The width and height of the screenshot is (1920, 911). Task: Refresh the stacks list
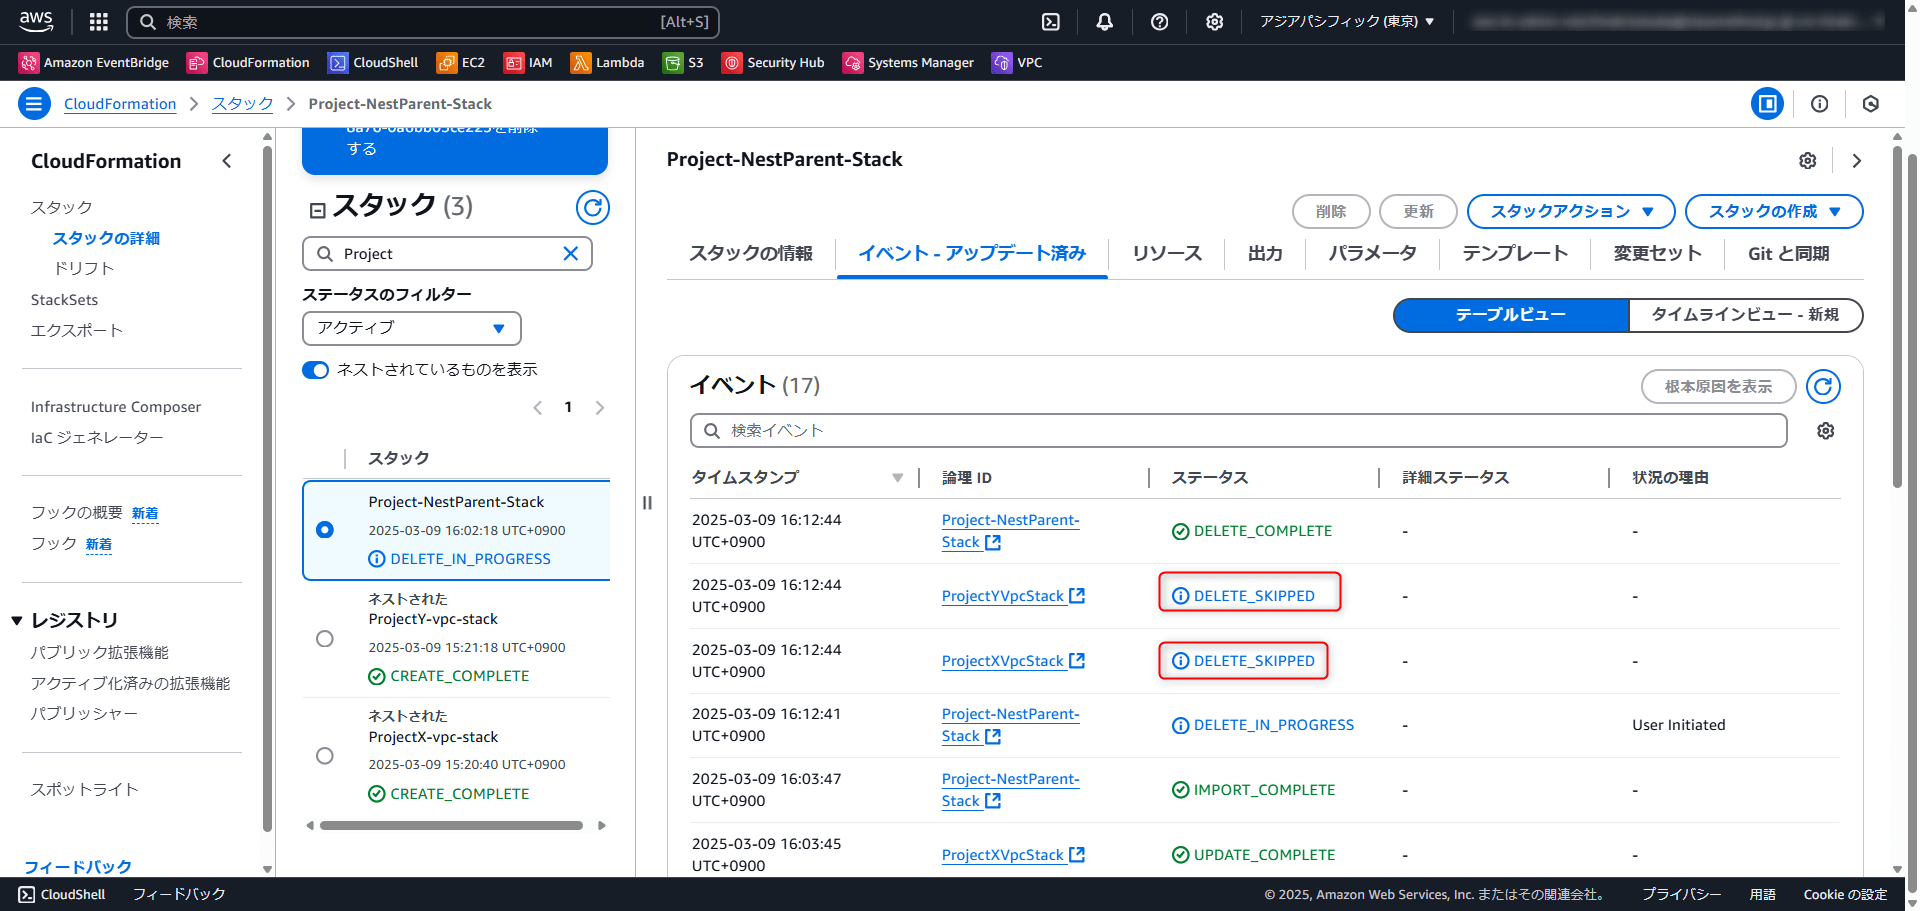click(593, 207)
